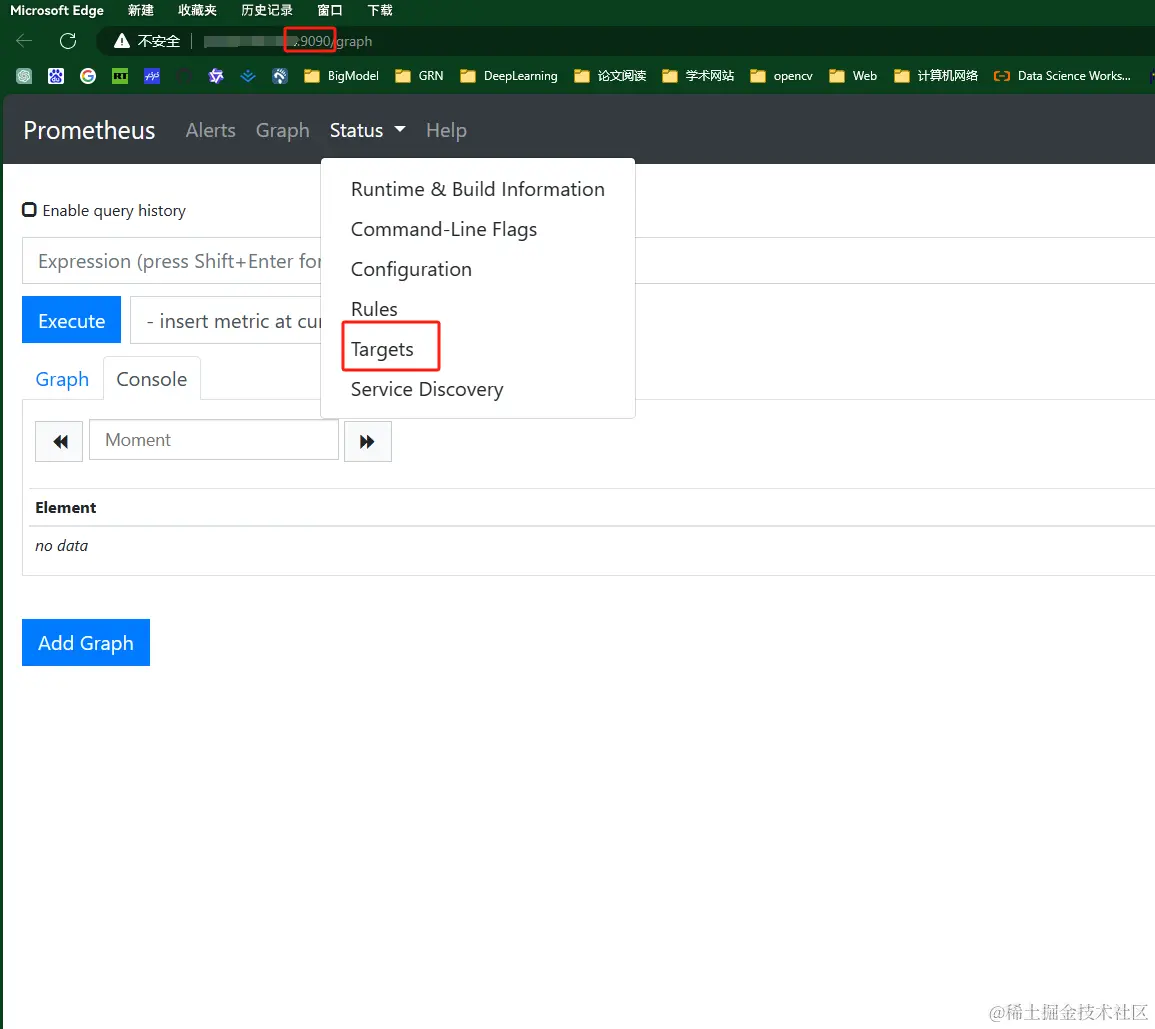Open the BigModel bookmarks folder
This screenshot has height=1029, width=1155.
pyautogui.click(x=341, y=76)
